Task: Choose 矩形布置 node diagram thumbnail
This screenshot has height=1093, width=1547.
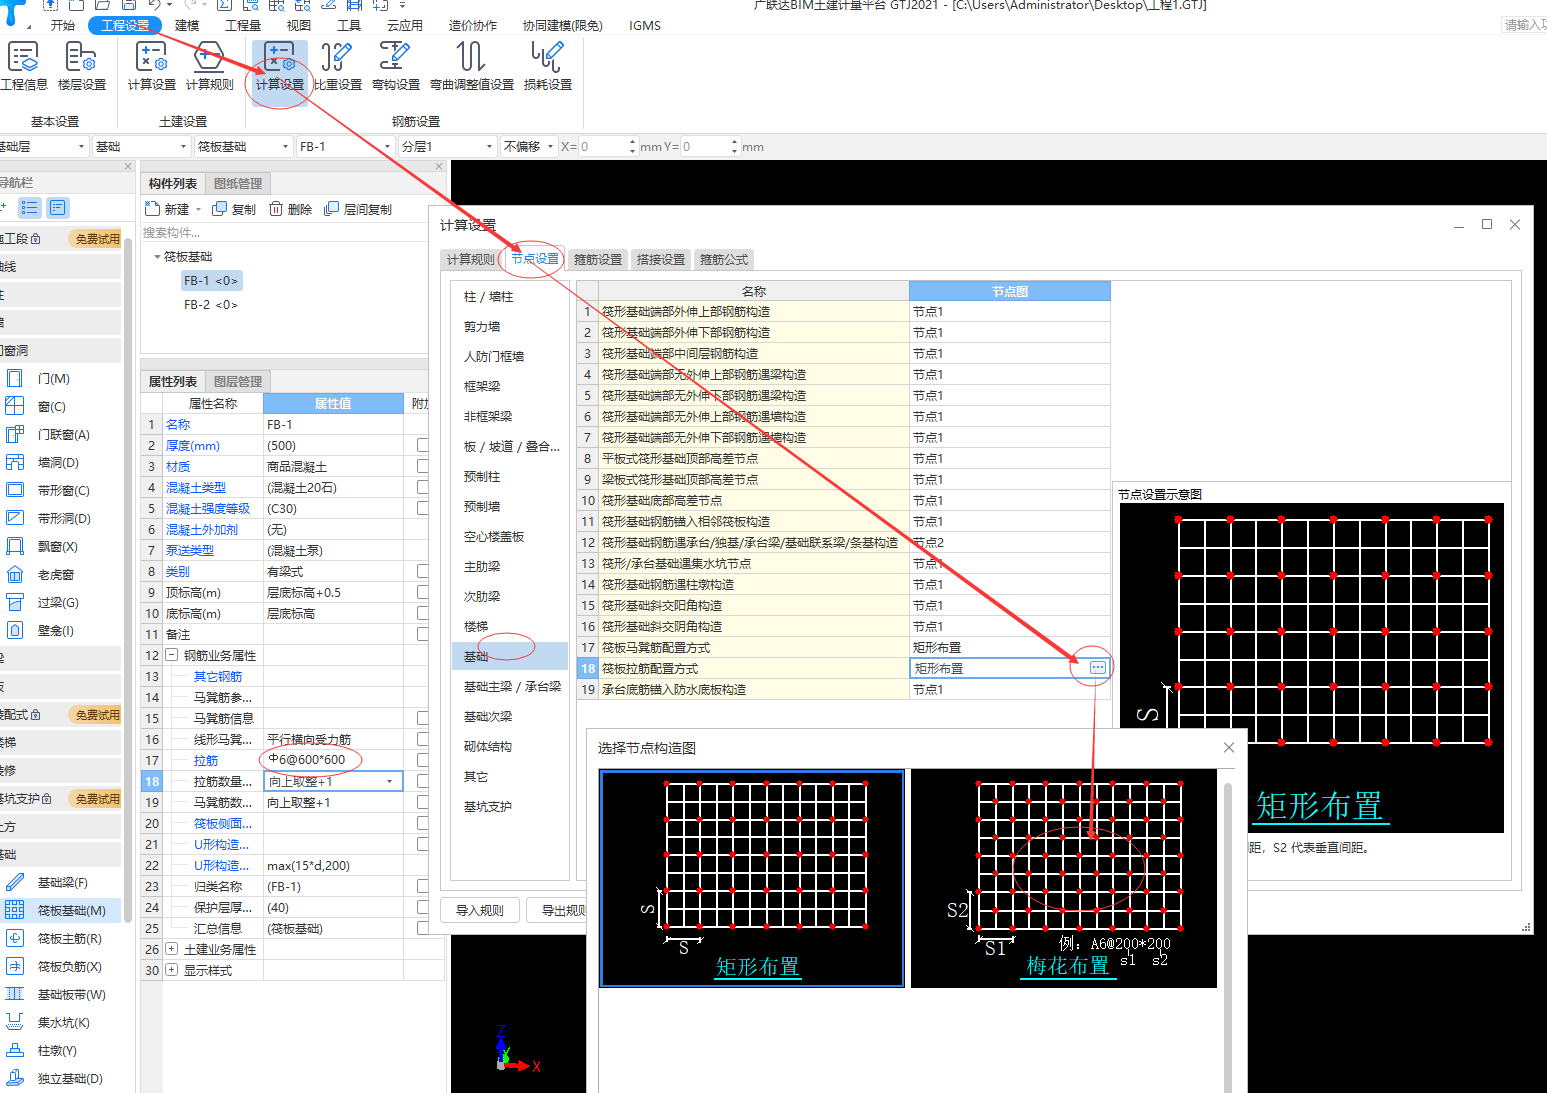Action: (x=752, y=878)
